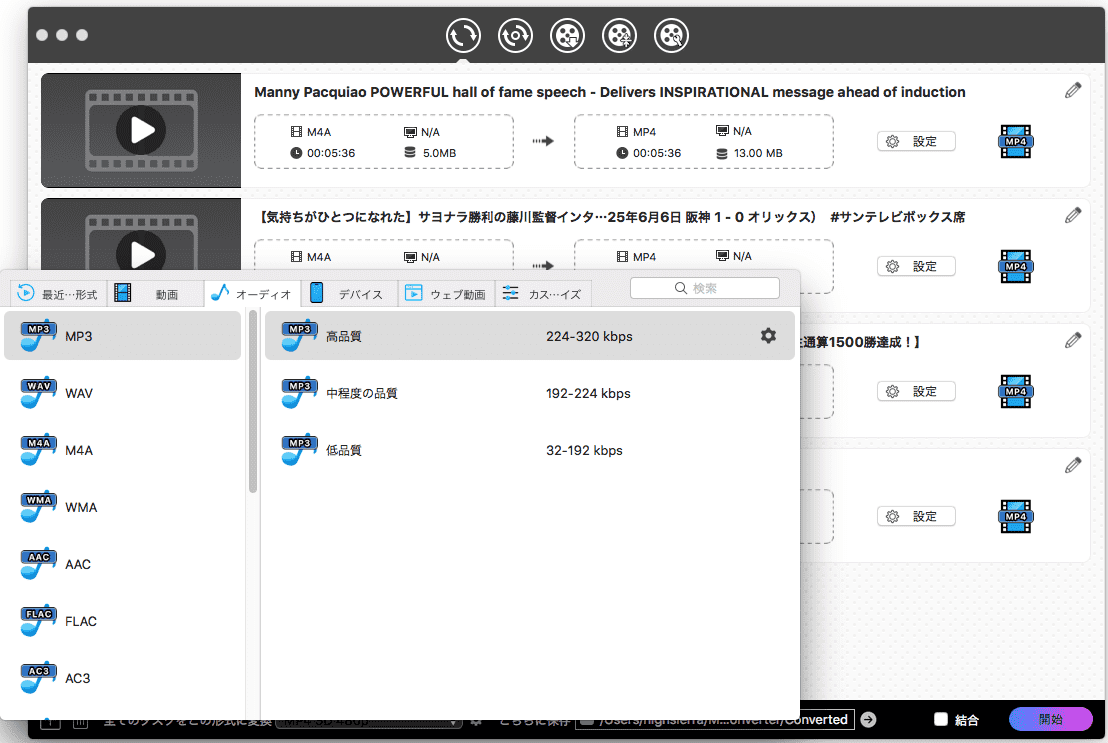The height and width of the screenshot is (743, 1108).
Task: Play the Manny Pacquiao video thumbnail
Action: pyautogui.click(x=141, y=130)
